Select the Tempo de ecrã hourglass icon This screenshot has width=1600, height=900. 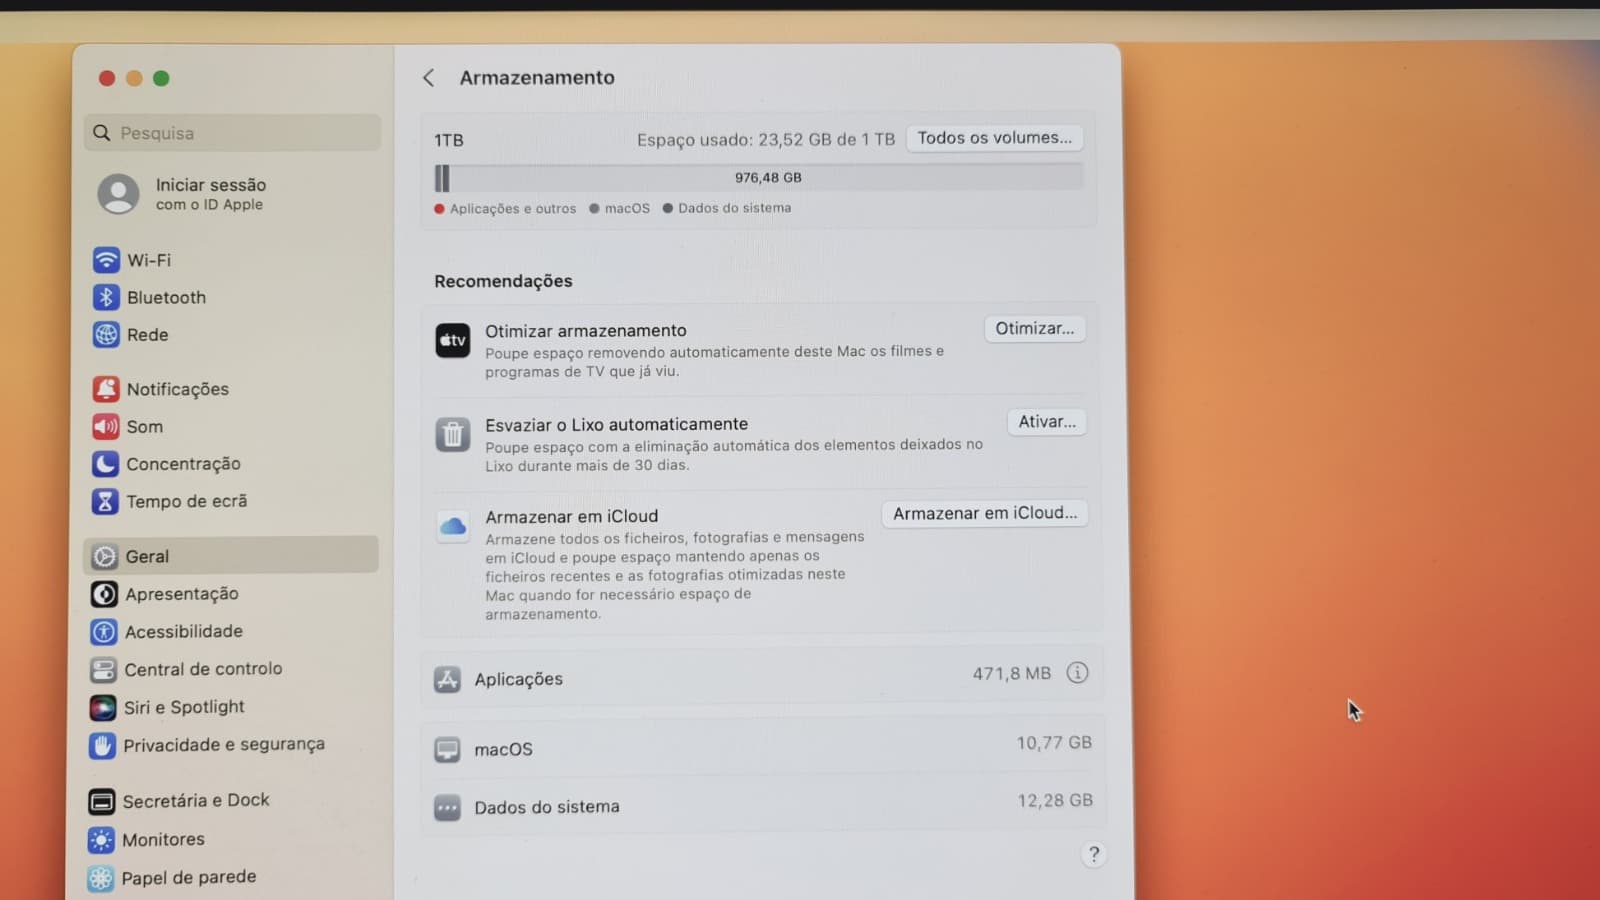[x=105, y=501]
